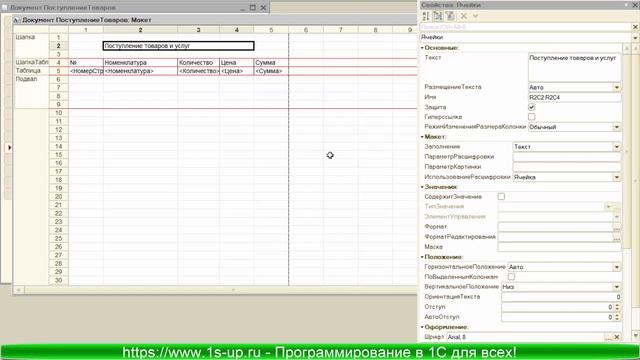
Task: Collapse the Положение property group
Action: click(422, 257)
